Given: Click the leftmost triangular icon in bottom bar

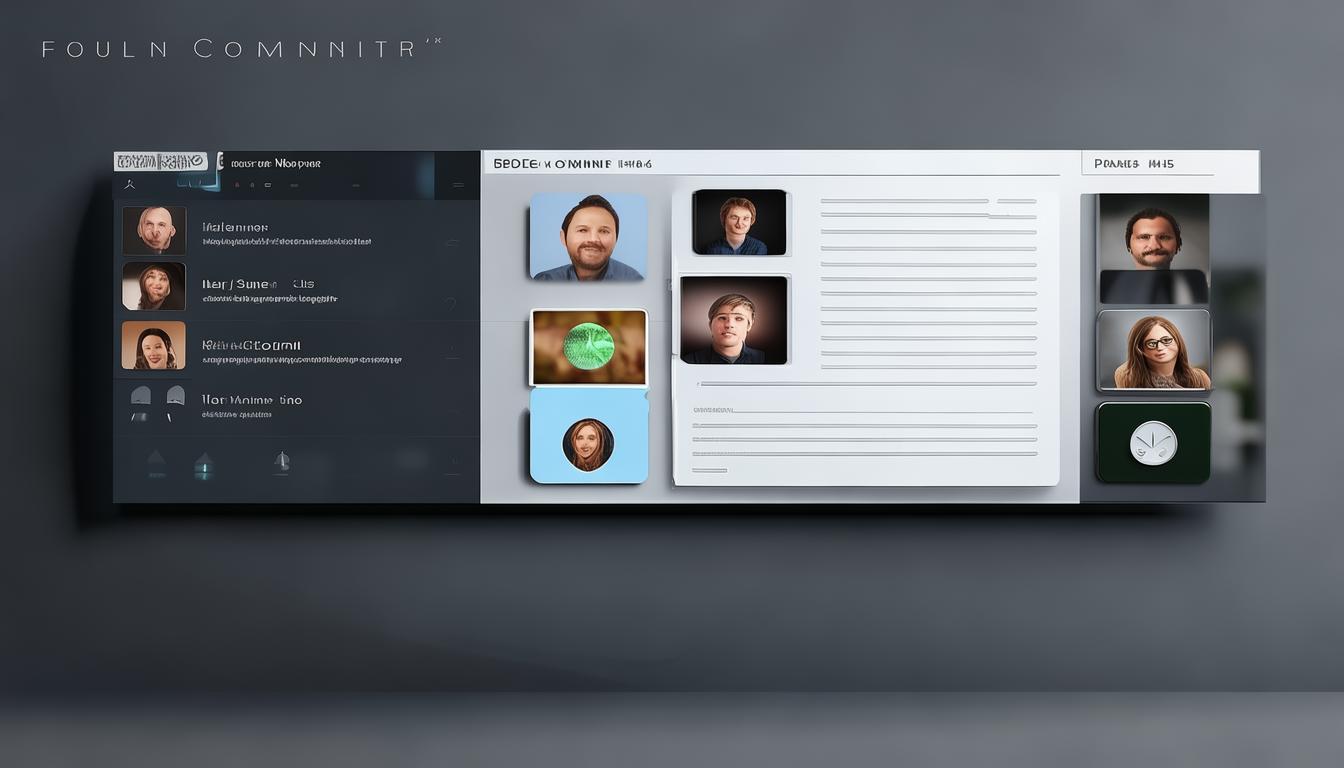Looking at the screenshot, I should pos(156,461).
